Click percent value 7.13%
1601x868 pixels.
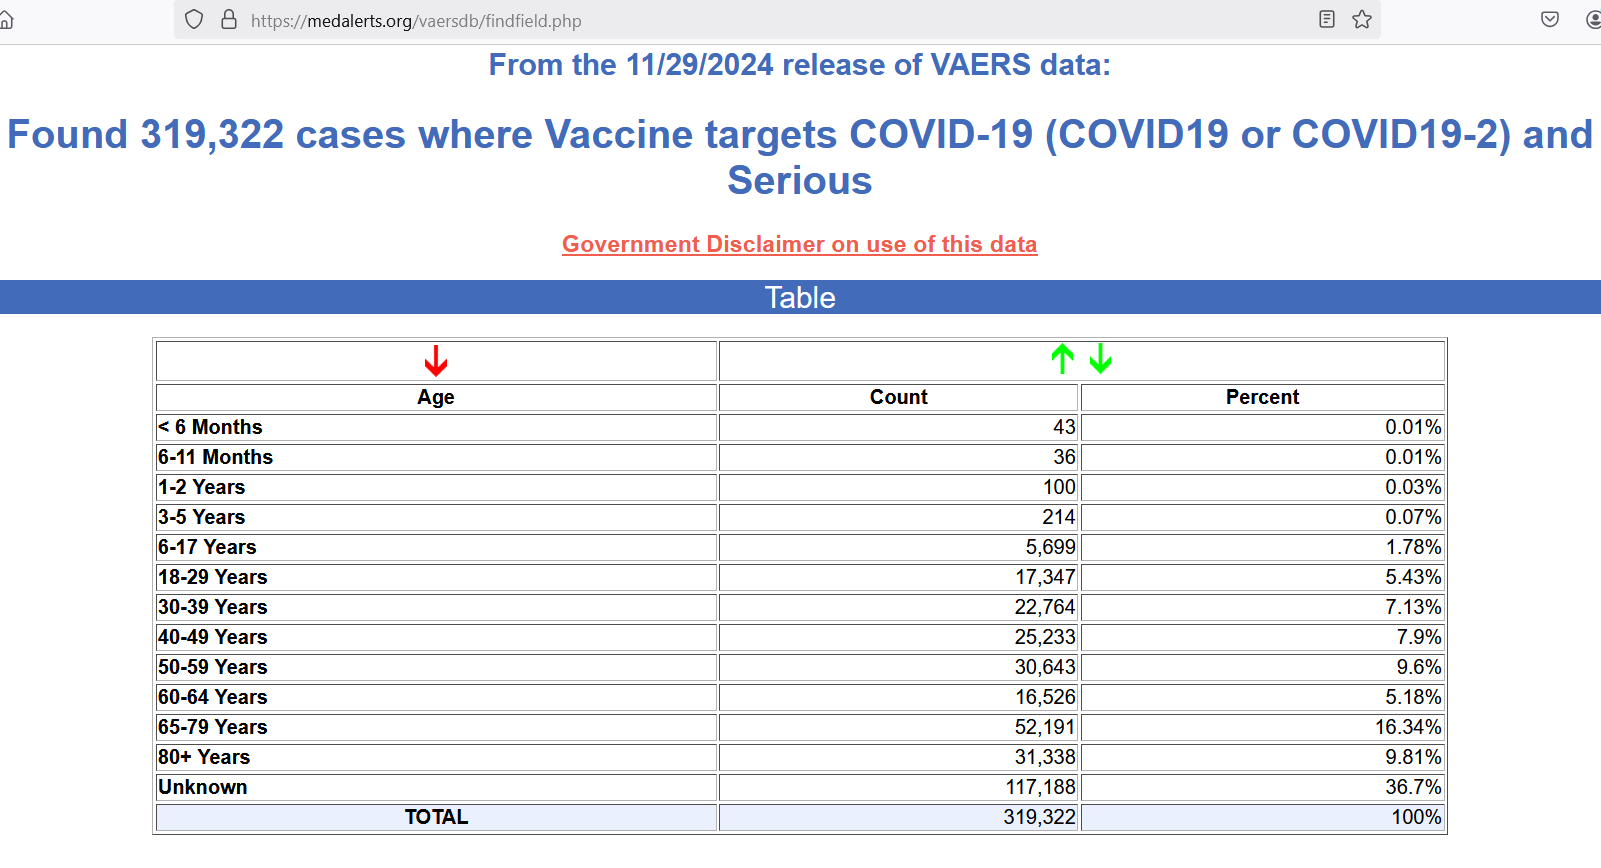[x=1413, y=607]
